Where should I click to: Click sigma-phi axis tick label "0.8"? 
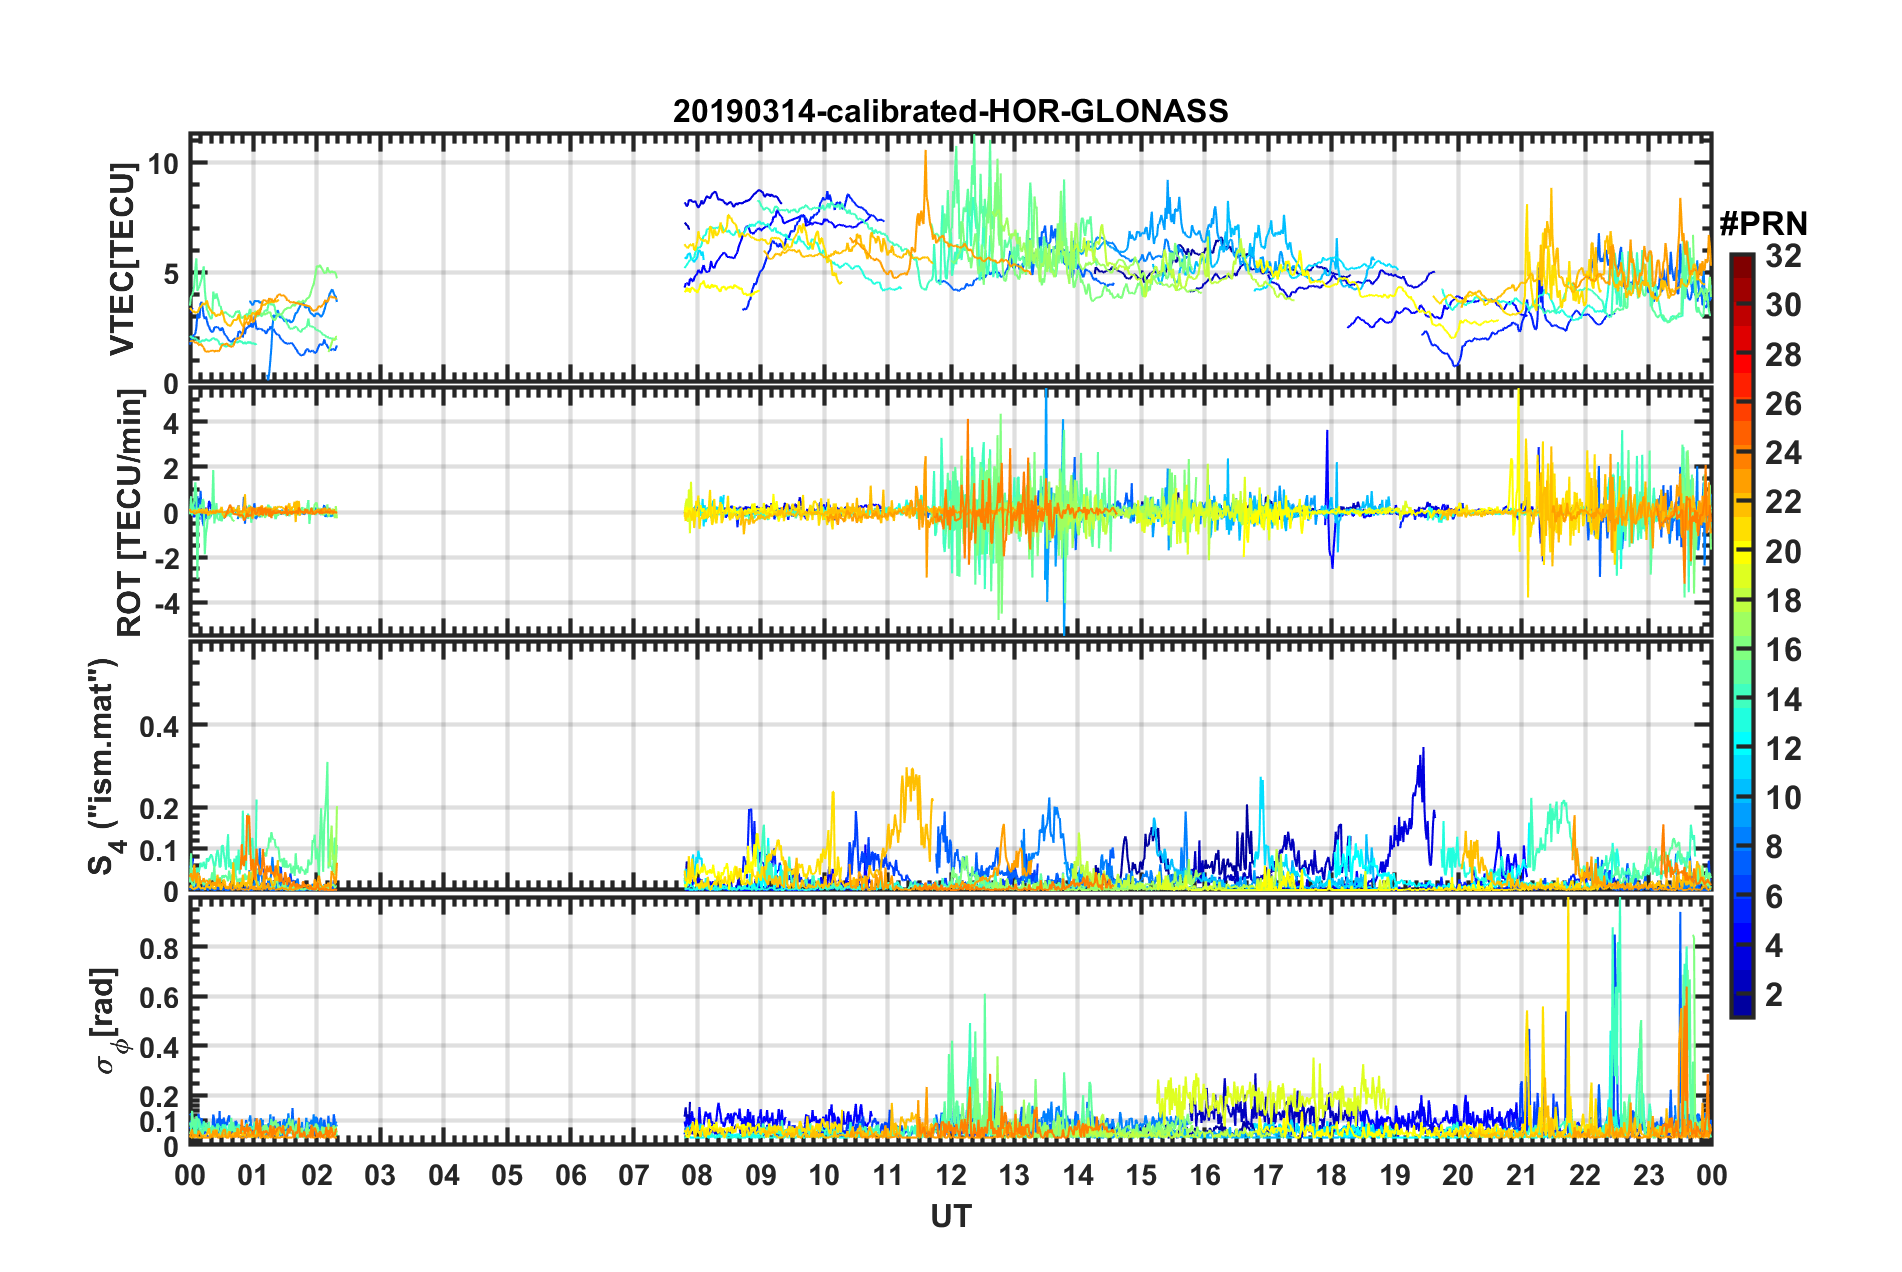pos(158,948)
